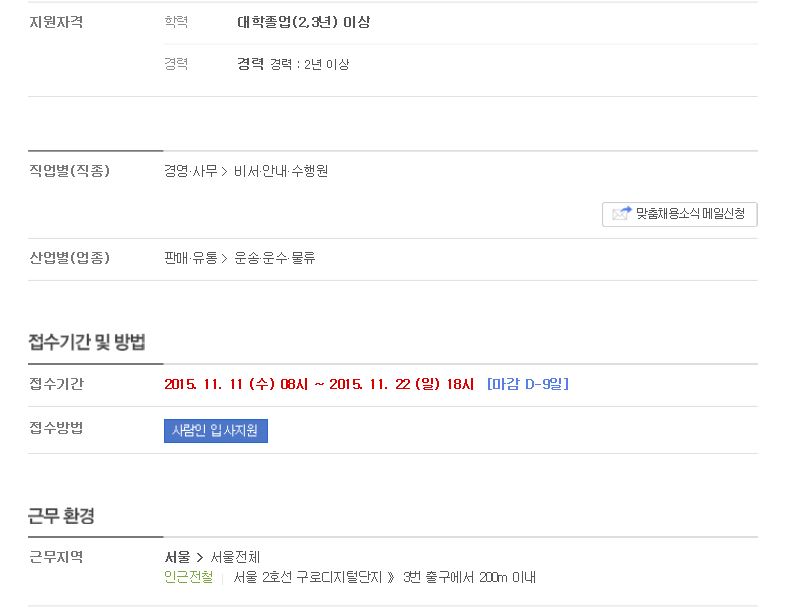Open the 운송·운수·물류 industry link
The width and height of the screenshot is (786, 615).
coord(275,258)
